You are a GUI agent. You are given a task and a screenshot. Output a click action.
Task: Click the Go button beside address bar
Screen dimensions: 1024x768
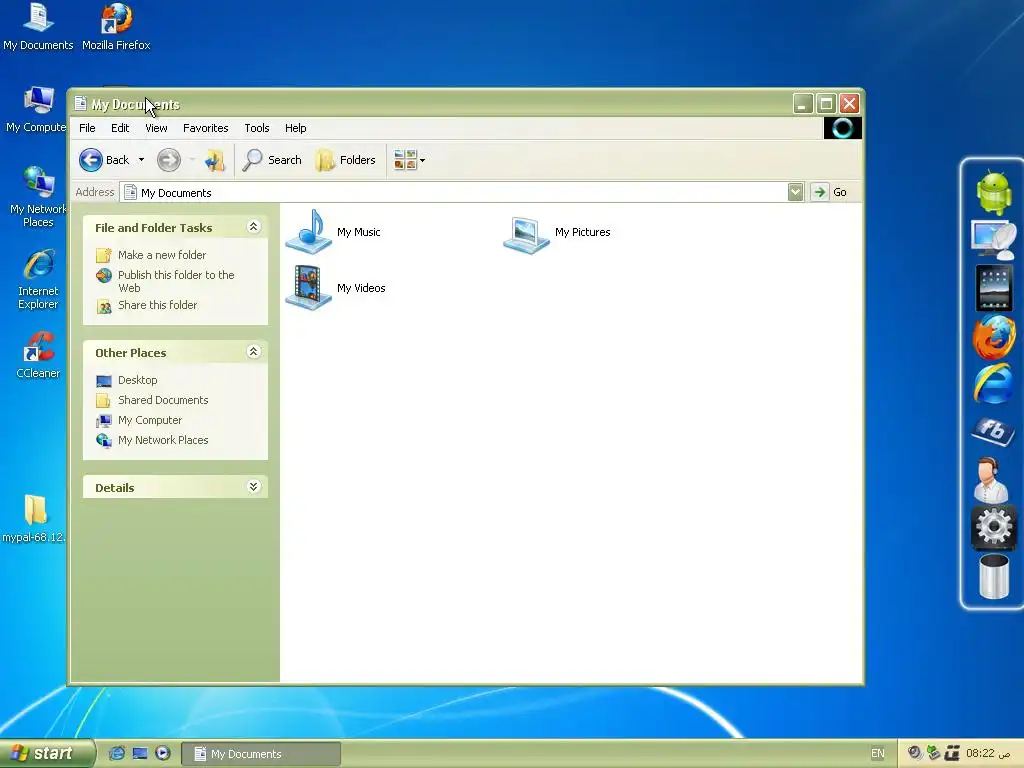(829, 192)
